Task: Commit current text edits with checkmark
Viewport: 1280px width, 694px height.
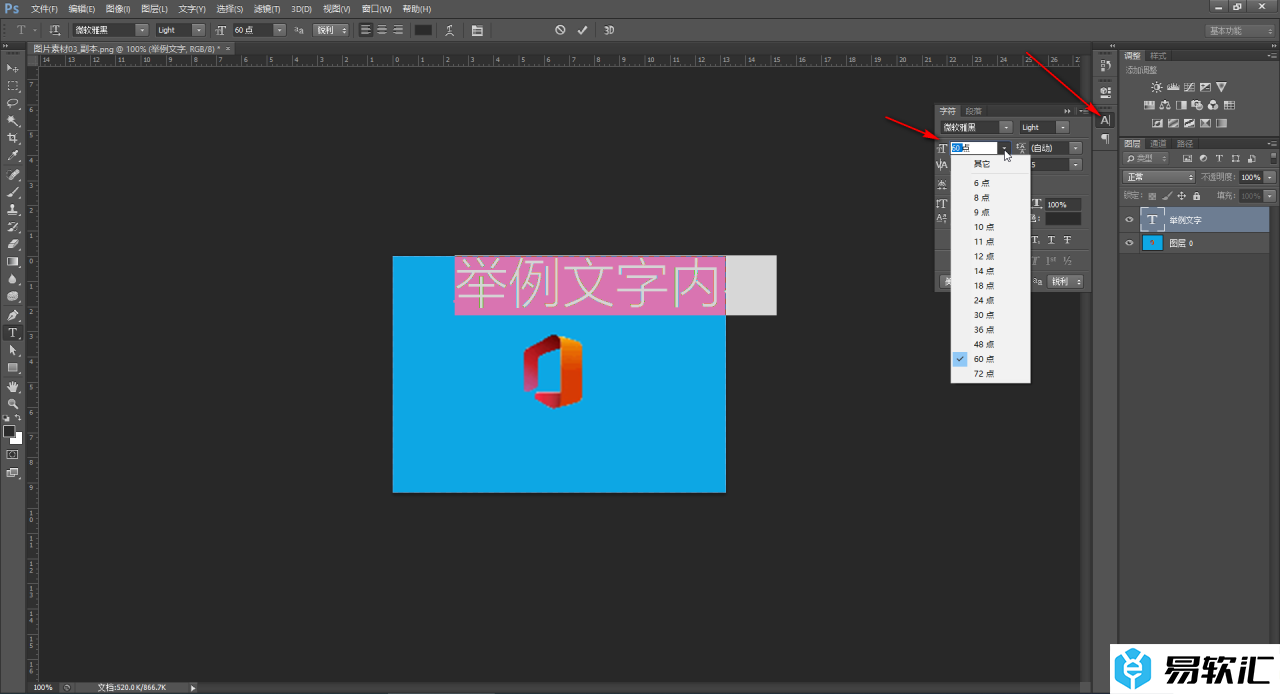Action: coord(583,30)
